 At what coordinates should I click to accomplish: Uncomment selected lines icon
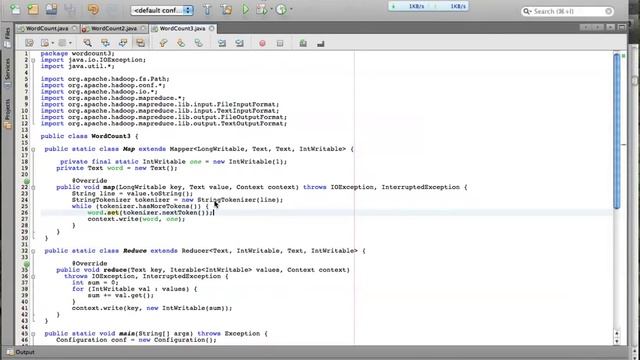pos(320,43)
